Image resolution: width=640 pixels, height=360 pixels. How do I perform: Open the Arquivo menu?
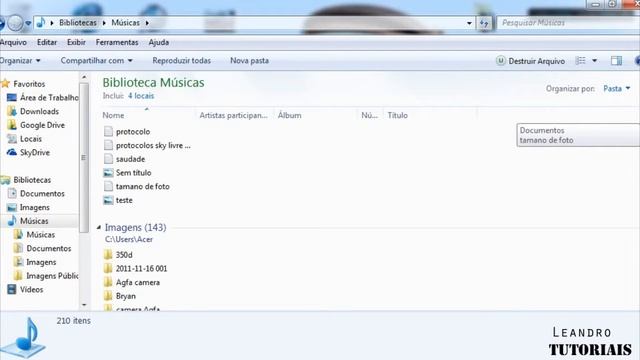[13, 42]
